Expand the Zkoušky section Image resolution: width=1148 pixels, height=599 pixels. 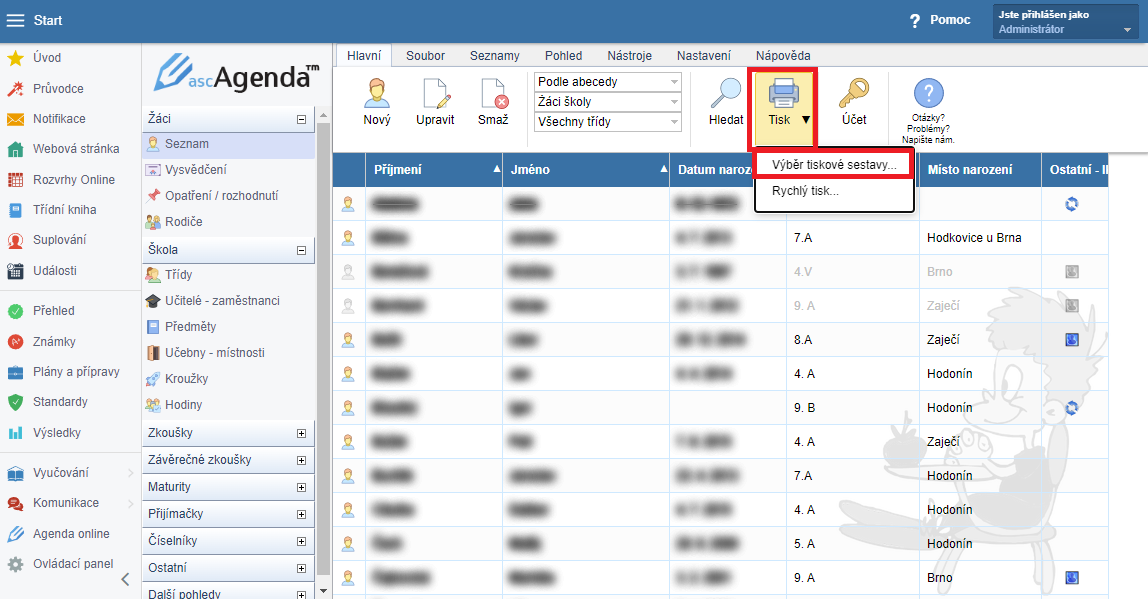(301, 433)
